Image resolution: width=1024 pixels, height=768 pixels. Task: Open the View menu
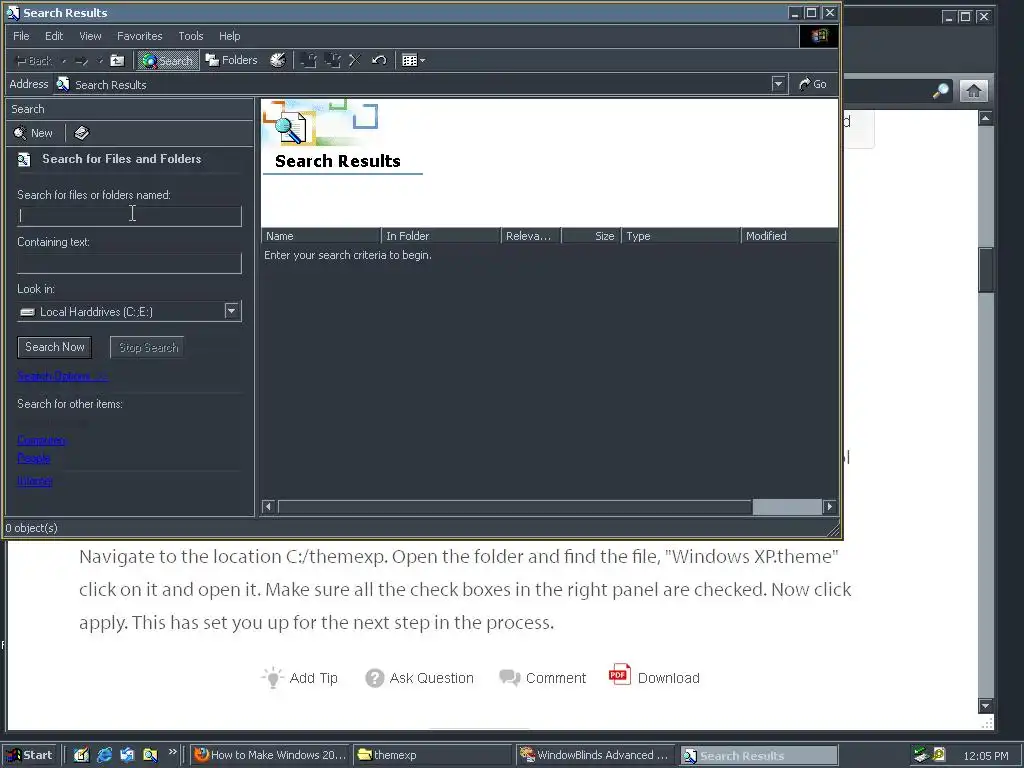pyautogui.click(x=90, y=36)
